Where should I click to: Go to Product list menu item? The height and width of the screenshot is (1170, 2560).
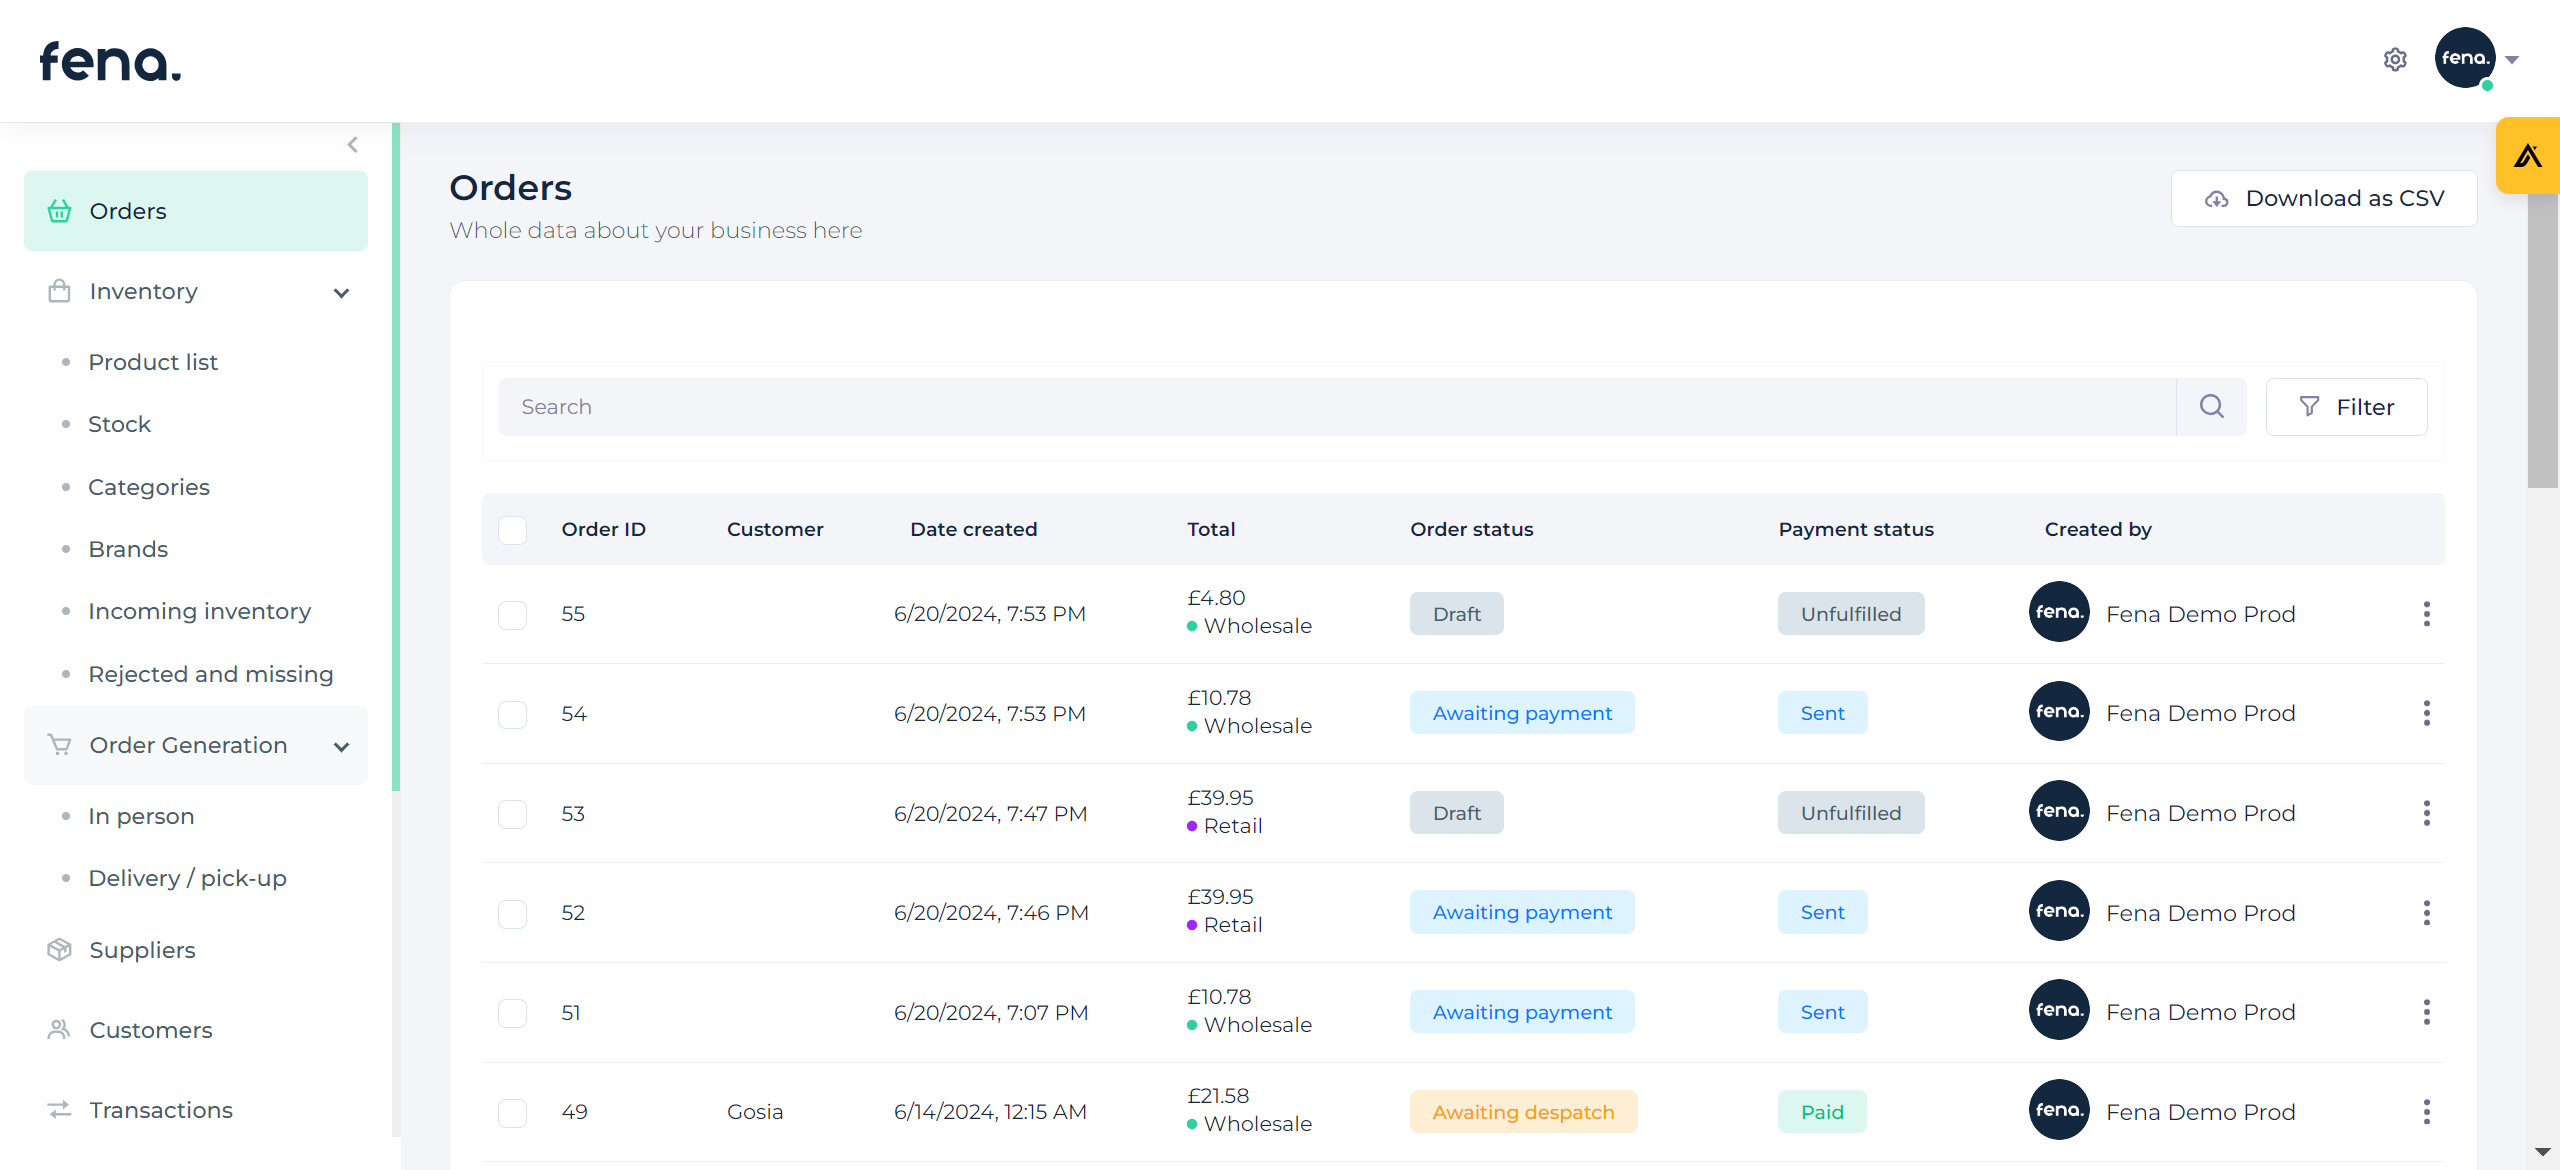[153, 362]
